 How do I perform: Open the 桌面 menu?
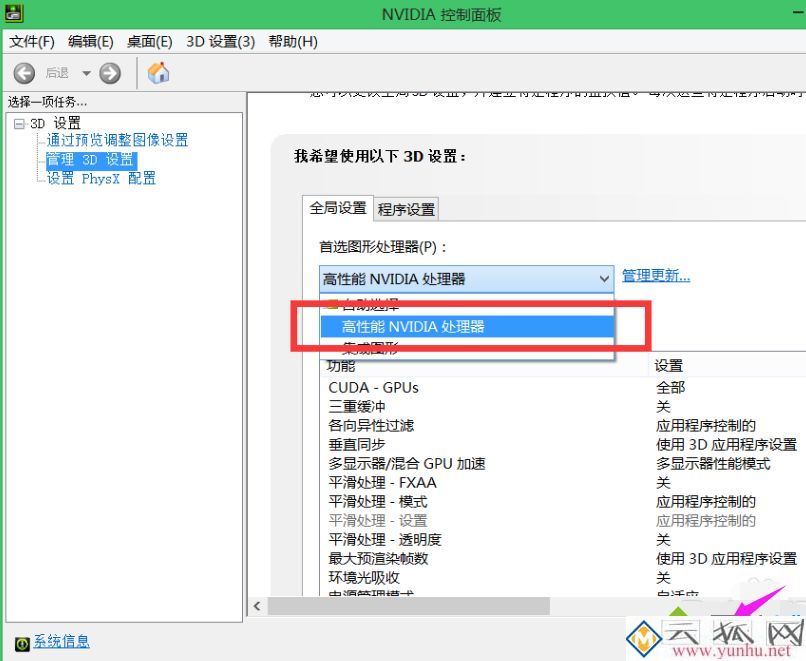[148, 41]
